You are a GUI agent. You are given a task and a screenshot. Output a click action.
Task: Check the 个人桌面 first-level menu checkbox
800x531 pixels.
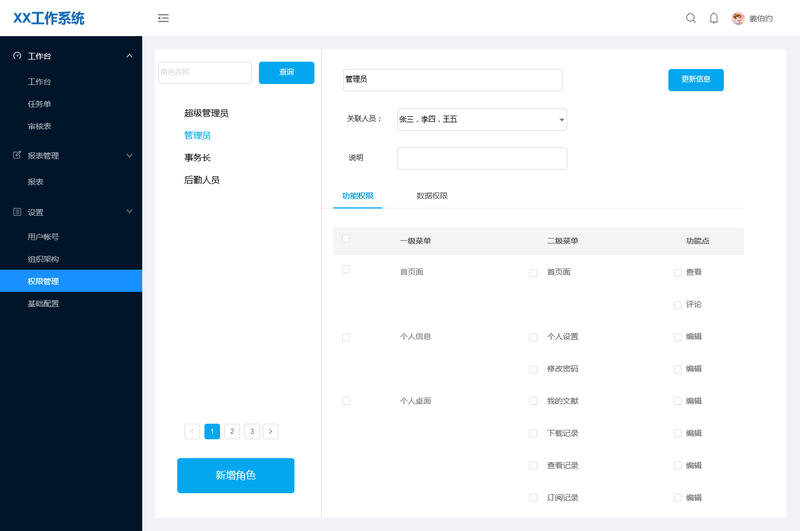point(346,401)
